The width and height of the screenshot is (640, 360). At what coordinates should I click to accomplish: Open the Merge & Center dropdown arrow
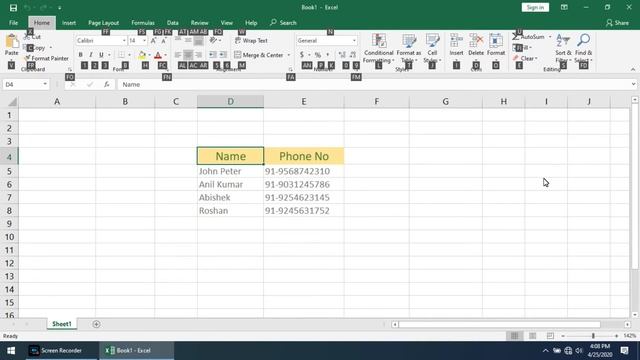pos(289,55)
